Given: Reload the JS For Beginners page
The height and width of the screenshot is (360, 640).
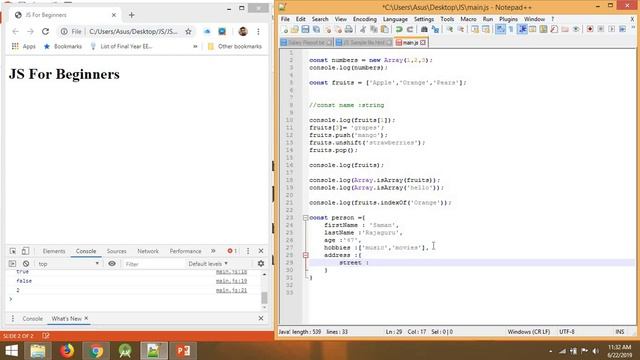Looking at the screenshot, I should point(45,31).
